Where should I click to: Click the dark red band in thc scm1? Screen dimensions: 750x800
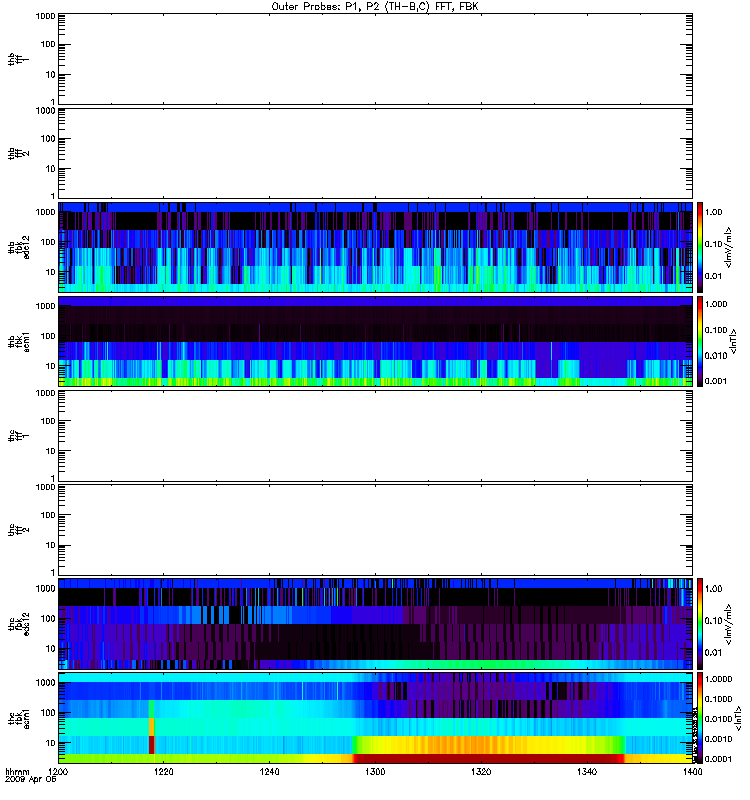490,758
